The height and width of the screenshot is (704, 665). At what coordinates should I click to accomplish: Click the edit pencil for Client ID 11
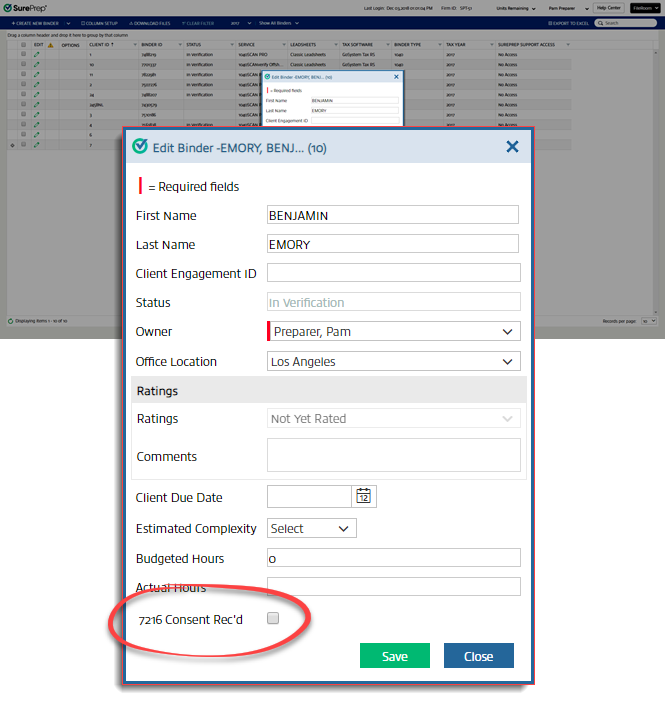coord(37,75)
